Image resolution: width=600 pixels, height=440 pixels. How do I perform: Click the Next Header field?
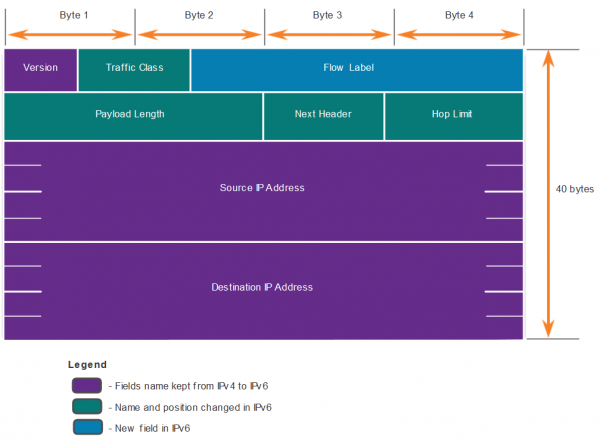pyautogui.click(x=323, y=115)
